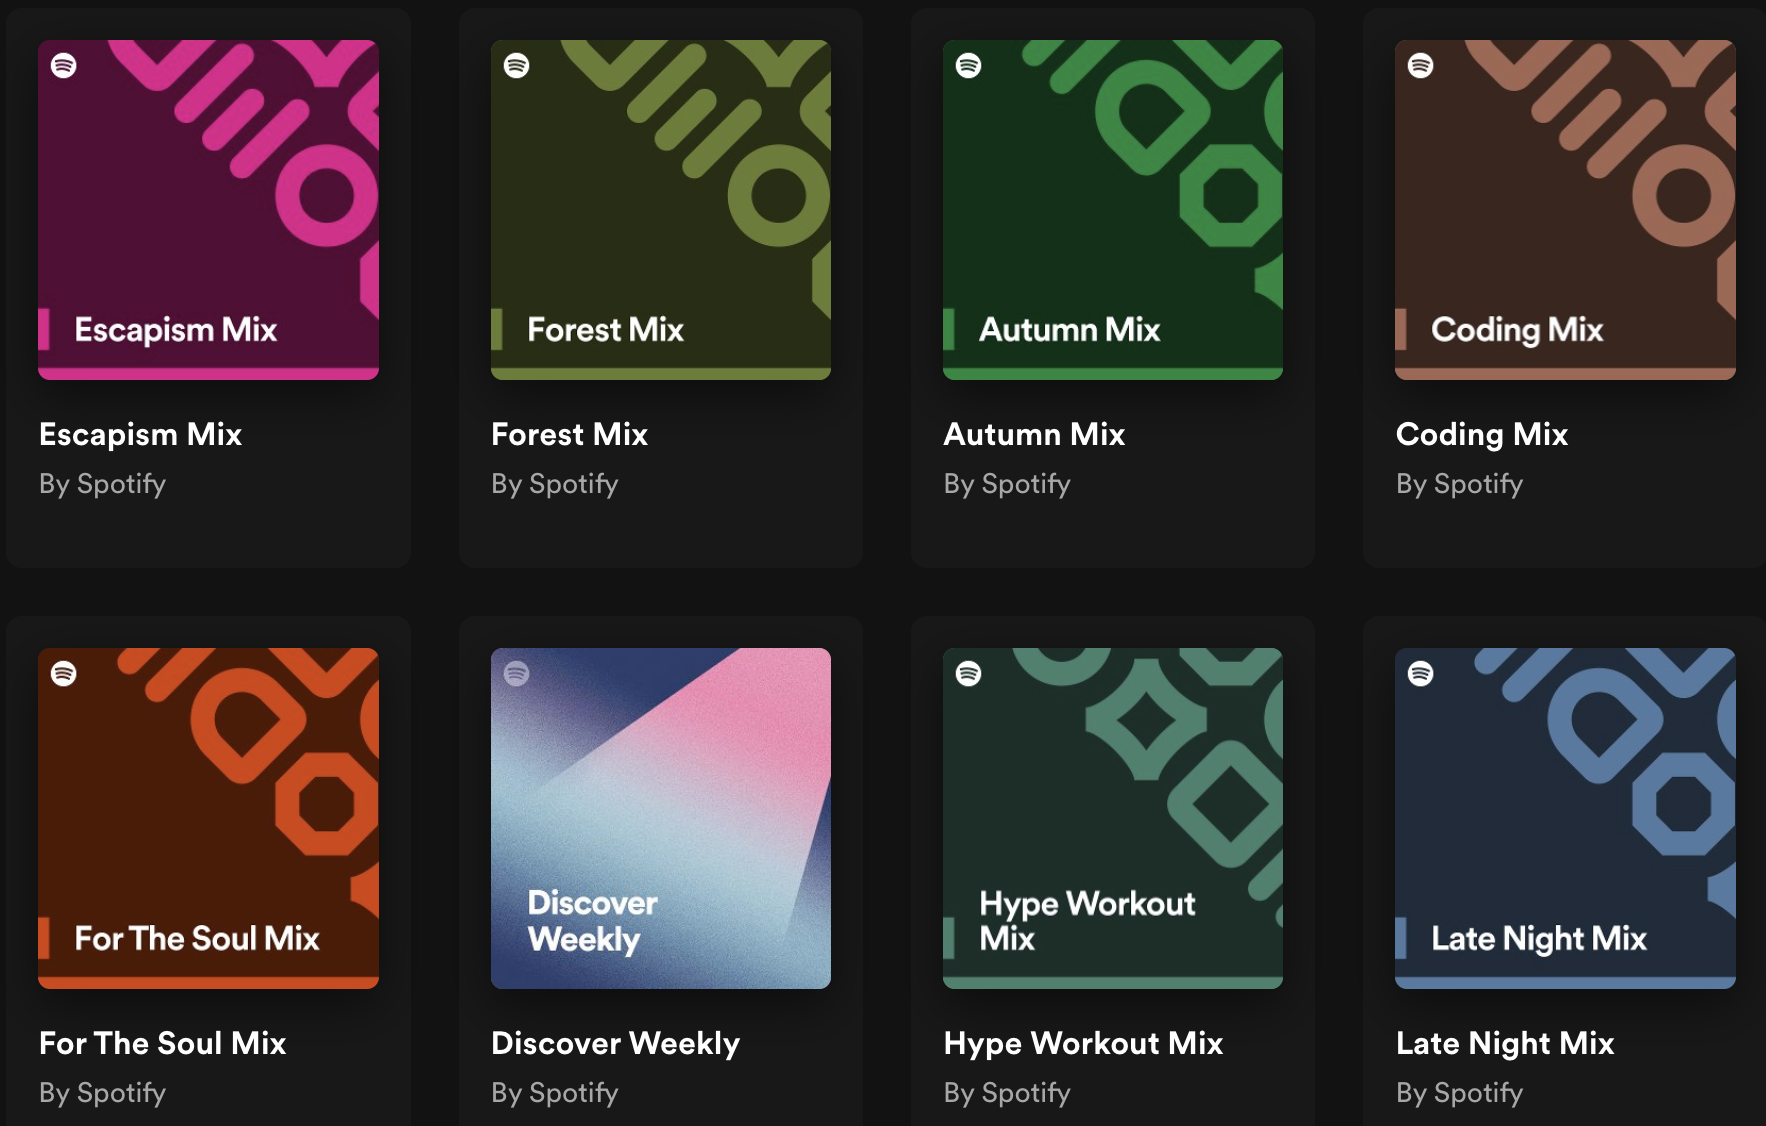
Task: Click "By Spotify" under Late Night Mix
Action: 1459,1093
